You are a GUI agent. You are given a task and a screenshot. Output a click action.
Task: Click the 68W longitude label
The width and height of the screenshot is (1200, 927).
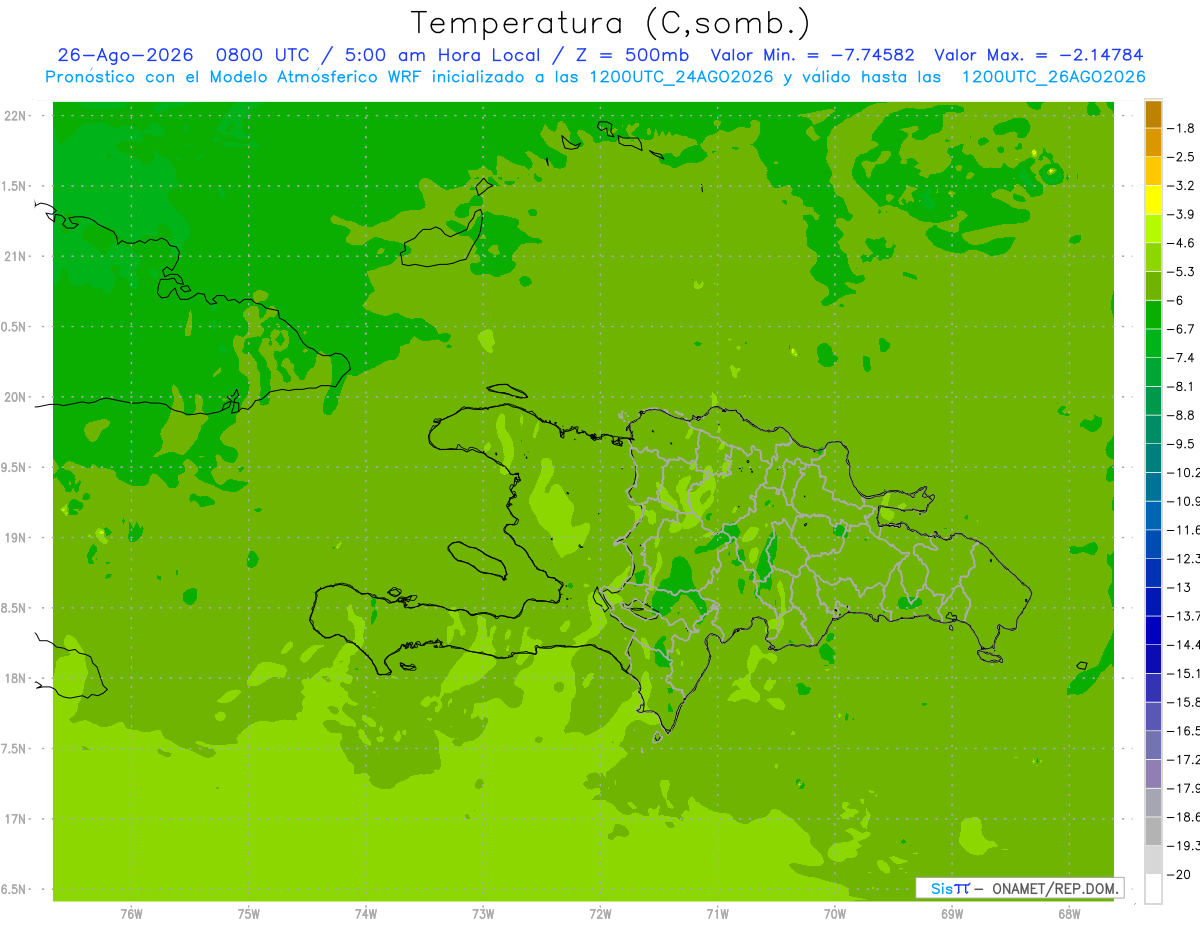click(x=1069, y=913)
